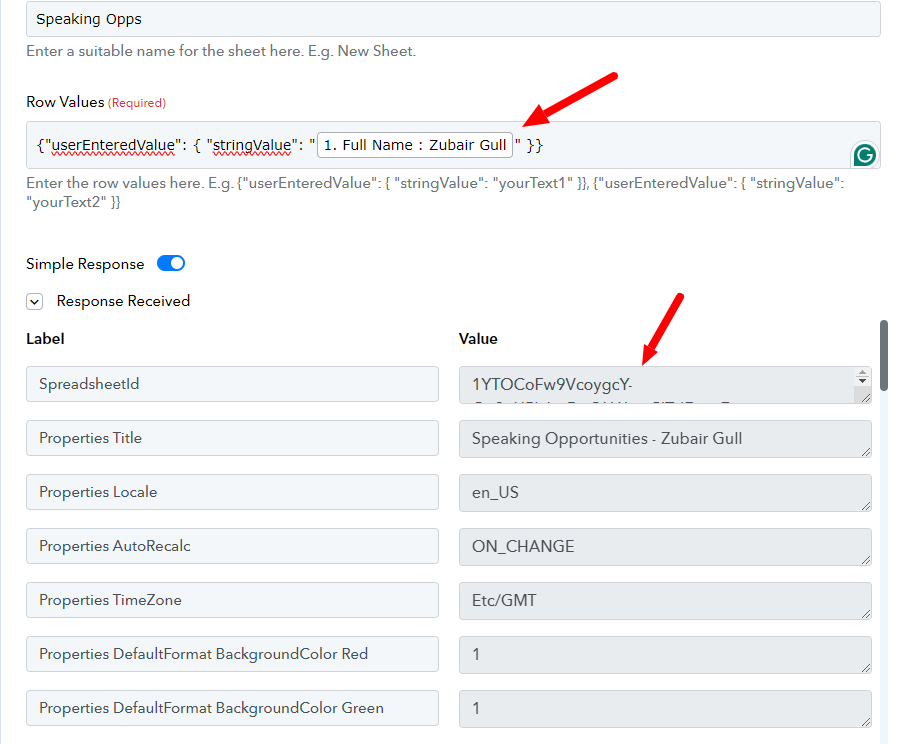Click the ON_CHANGE AutoRecalc value field

tap(665, 546)
